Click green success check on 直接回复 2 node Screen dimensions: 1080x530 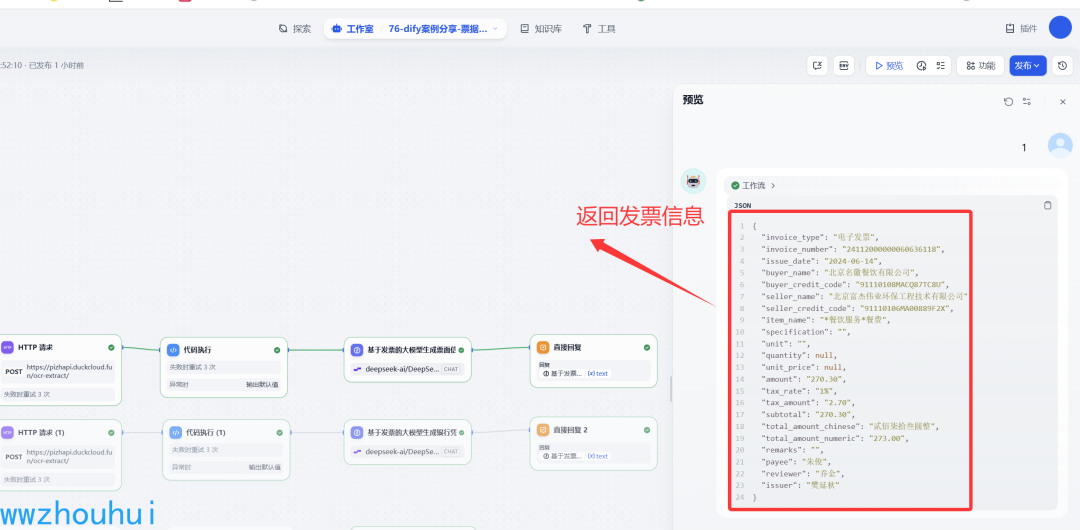647,430
